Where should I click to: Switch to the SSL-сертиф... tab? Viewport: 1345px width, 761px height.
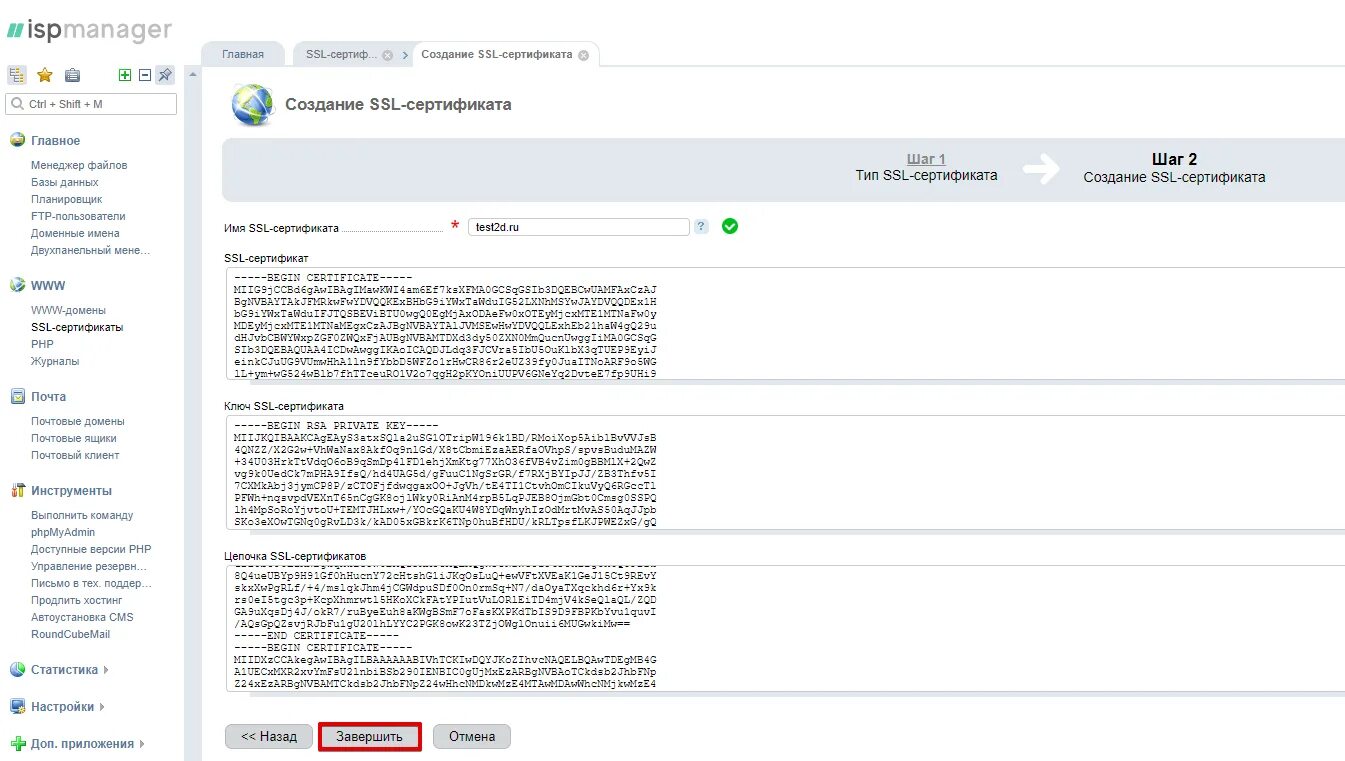pyautogui.click(x=341, y=55)
